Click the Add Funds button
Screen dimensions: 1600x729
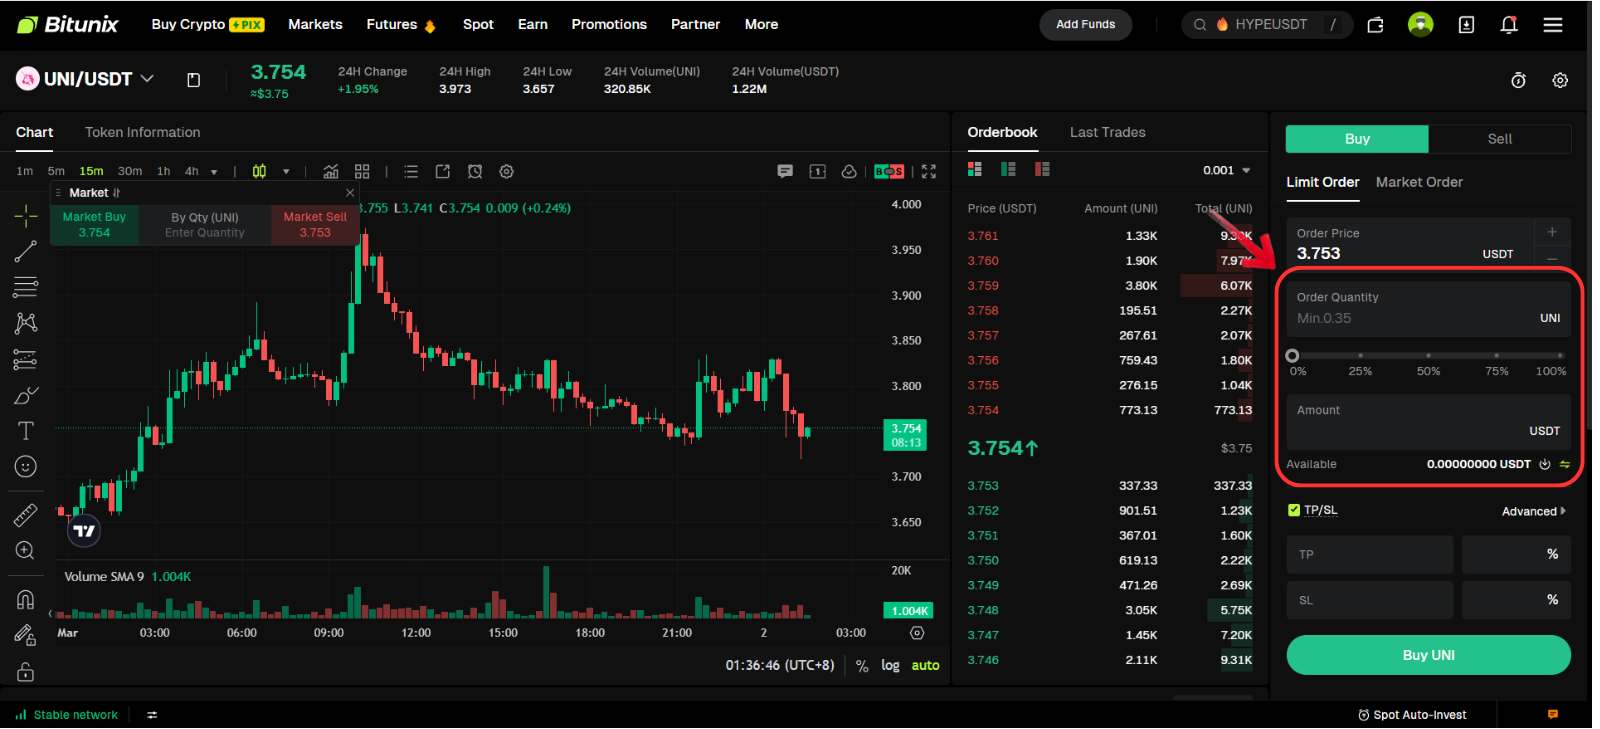click(x=1085, y=24)
